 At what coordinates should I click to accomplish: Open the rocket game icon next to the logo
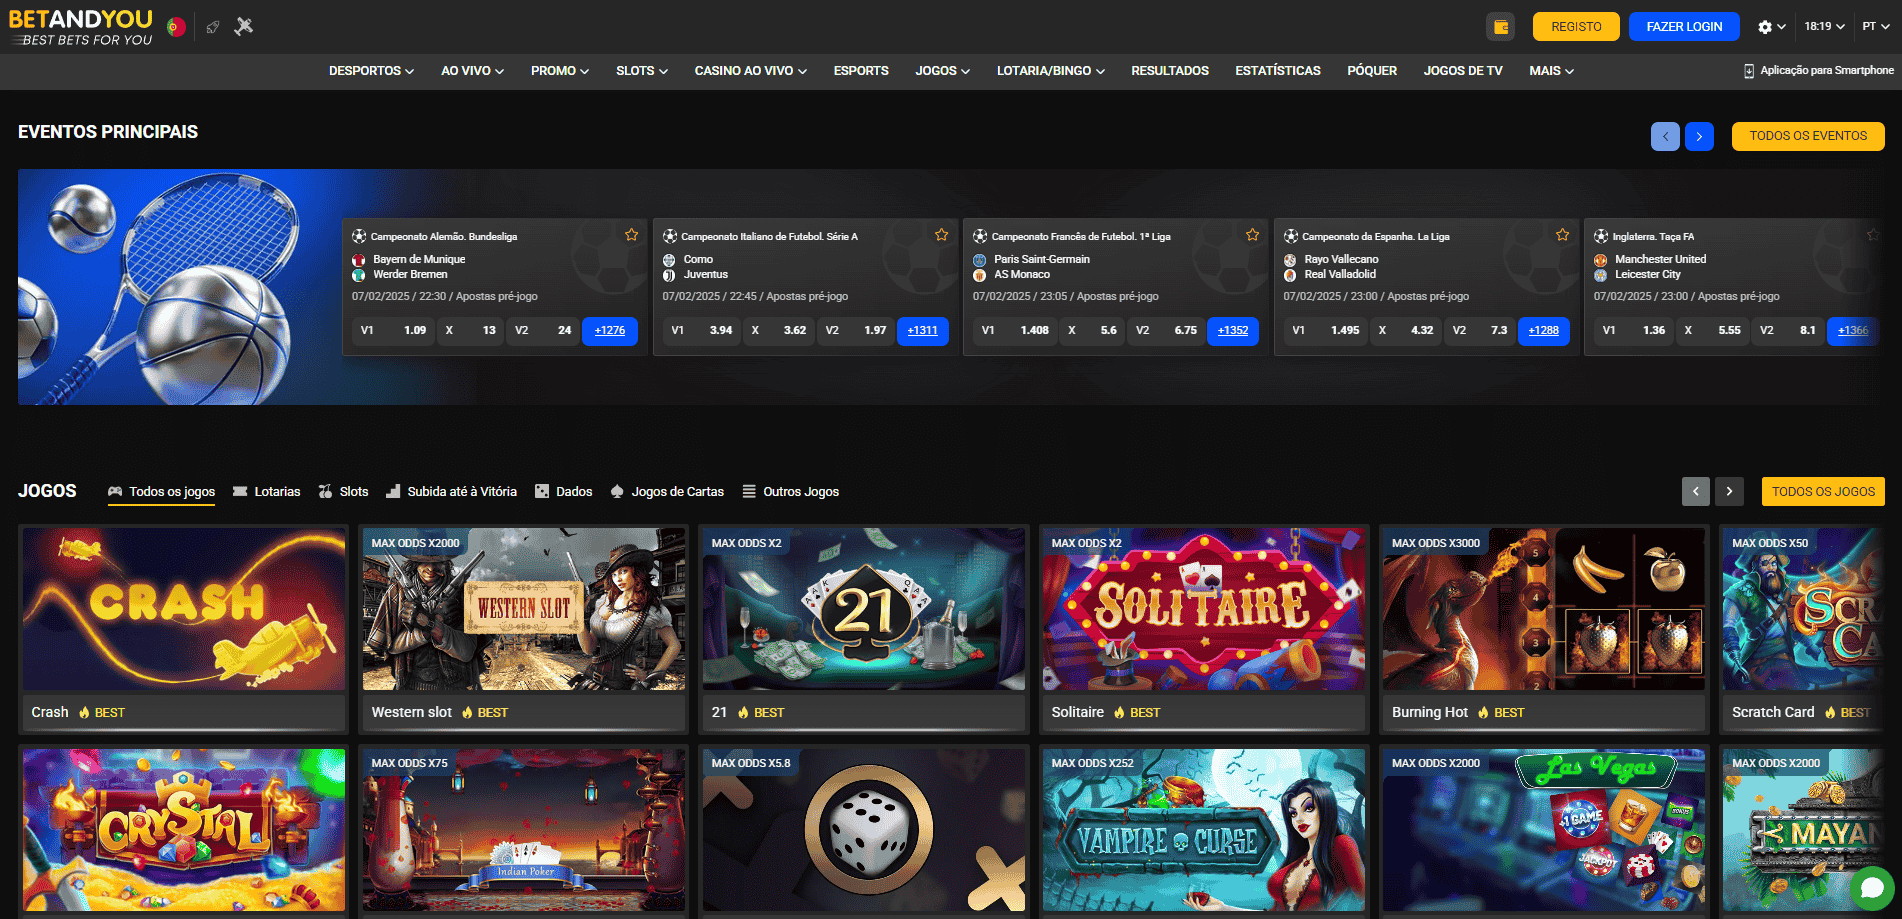[213, 26]
